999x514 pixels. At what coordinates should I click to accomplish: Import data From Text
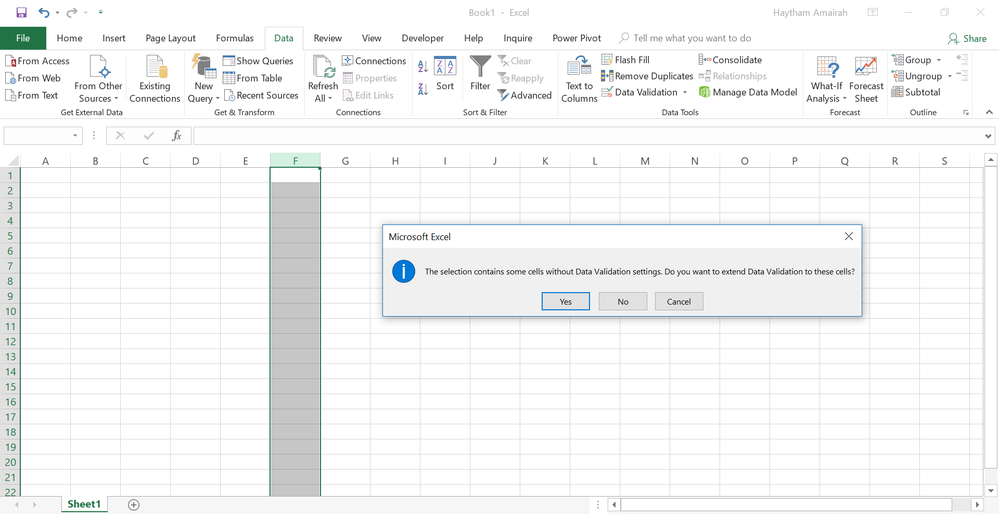click(x=32, y=96)
